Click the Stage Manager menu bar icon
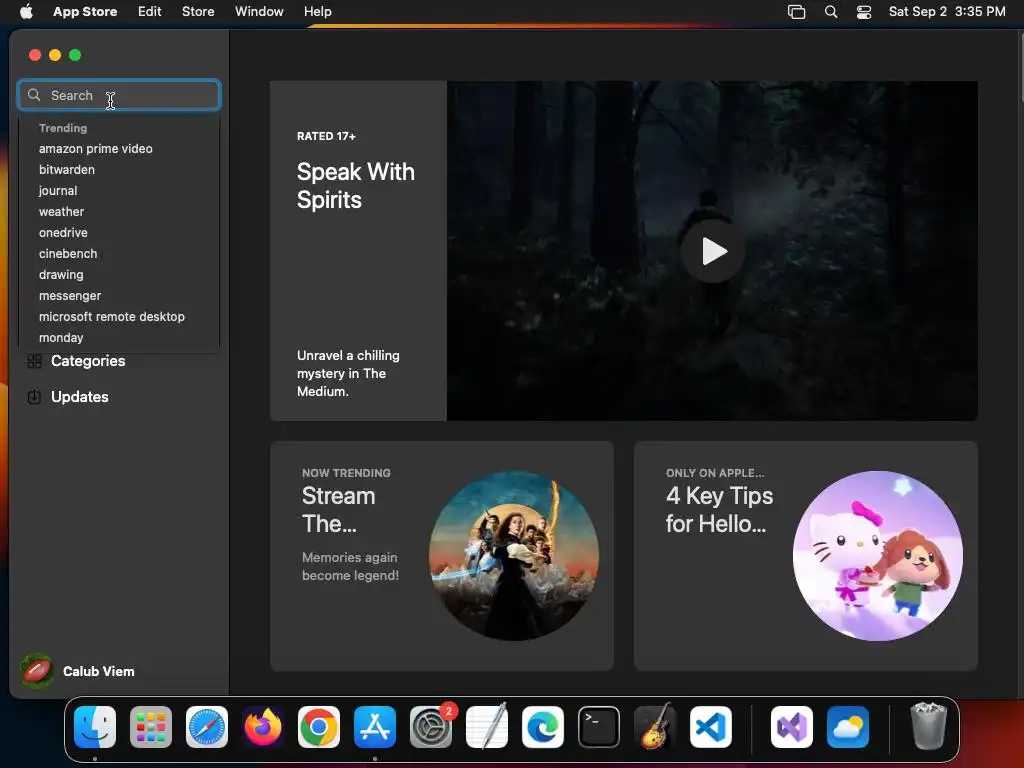1024x768 pixels. click(x=796, y=12)
